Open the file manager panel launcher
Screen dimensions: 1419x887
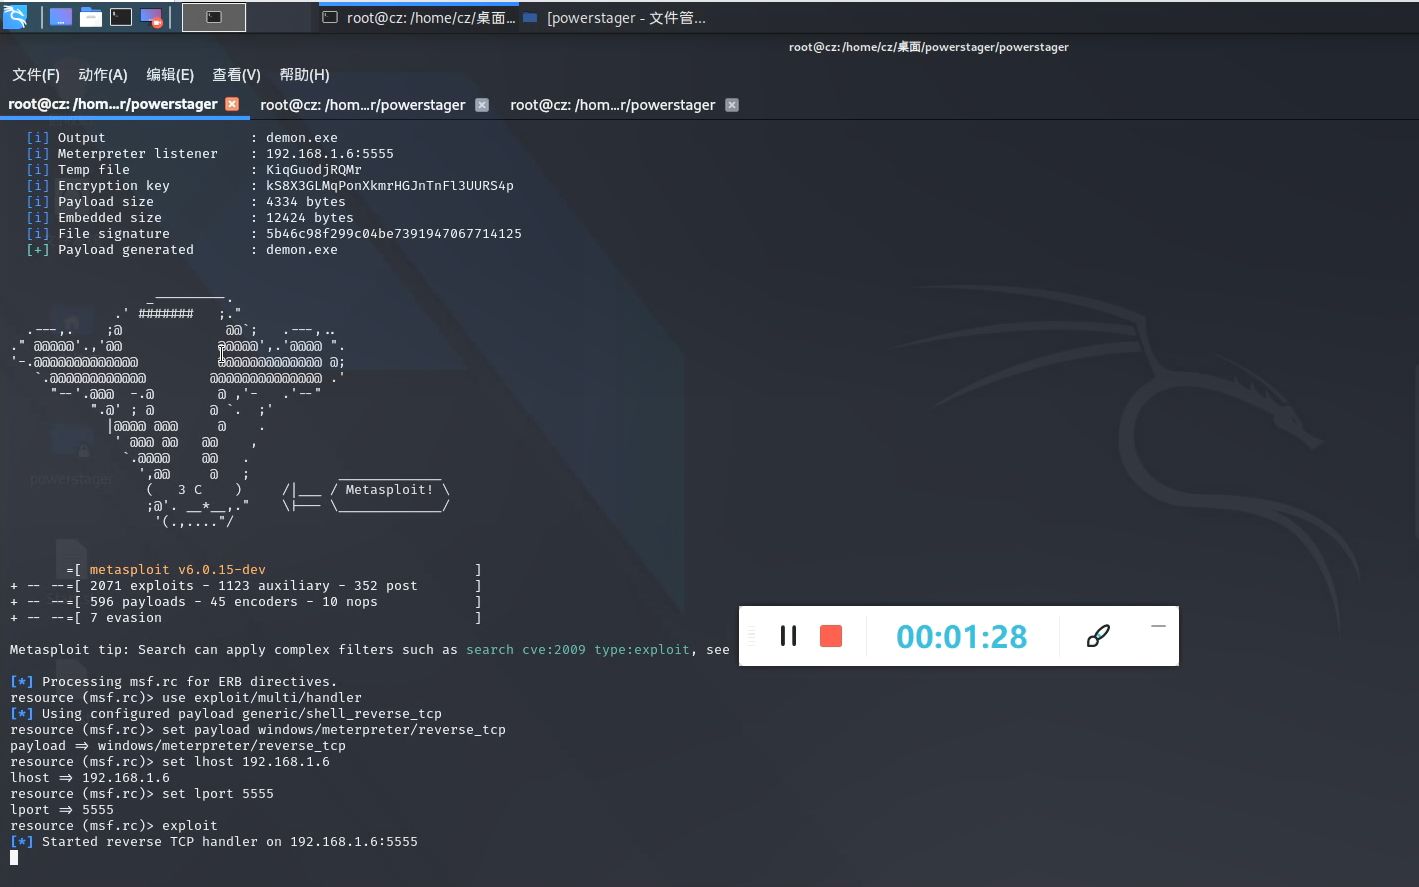tap(91, 17)
